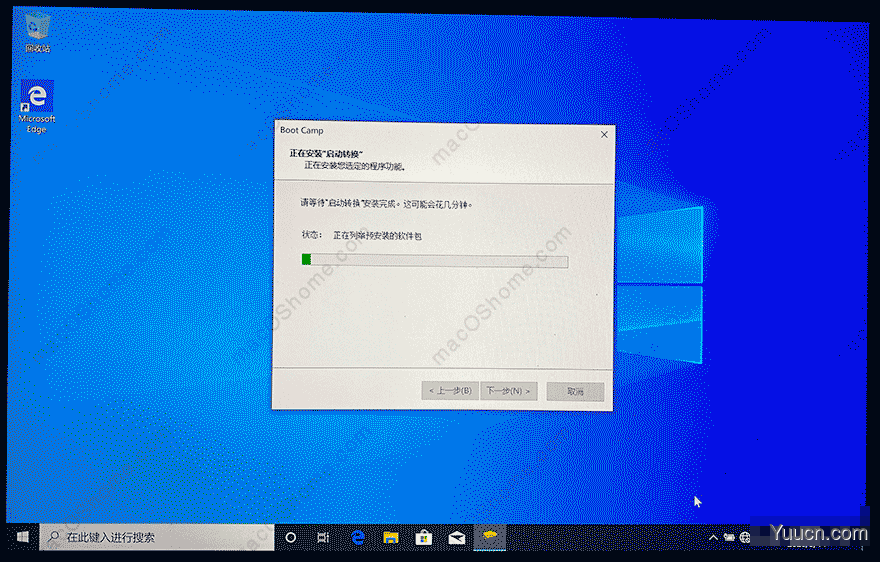
Task: Open the Recycle Bin desktop icon
Action: point(38,33)
